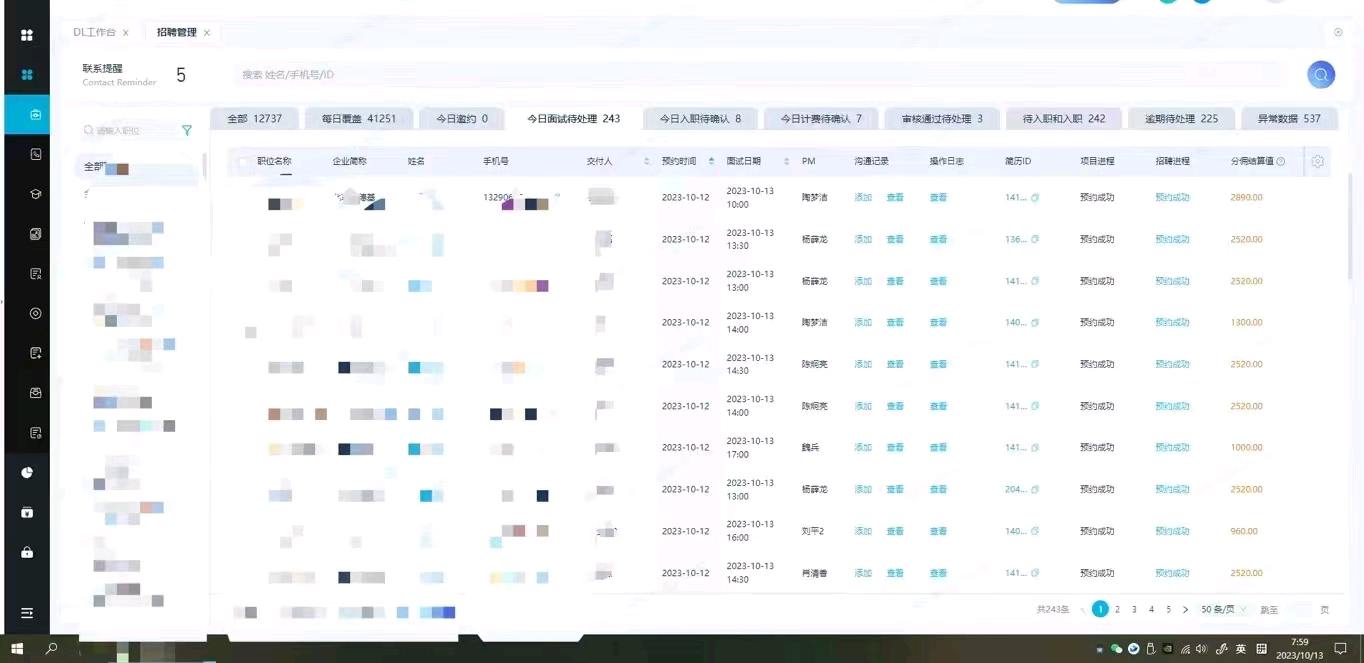Open the teal four-dot dashboard sidebar icon
This screenshot has width=1364, height=663.
[x=27, y=75]
